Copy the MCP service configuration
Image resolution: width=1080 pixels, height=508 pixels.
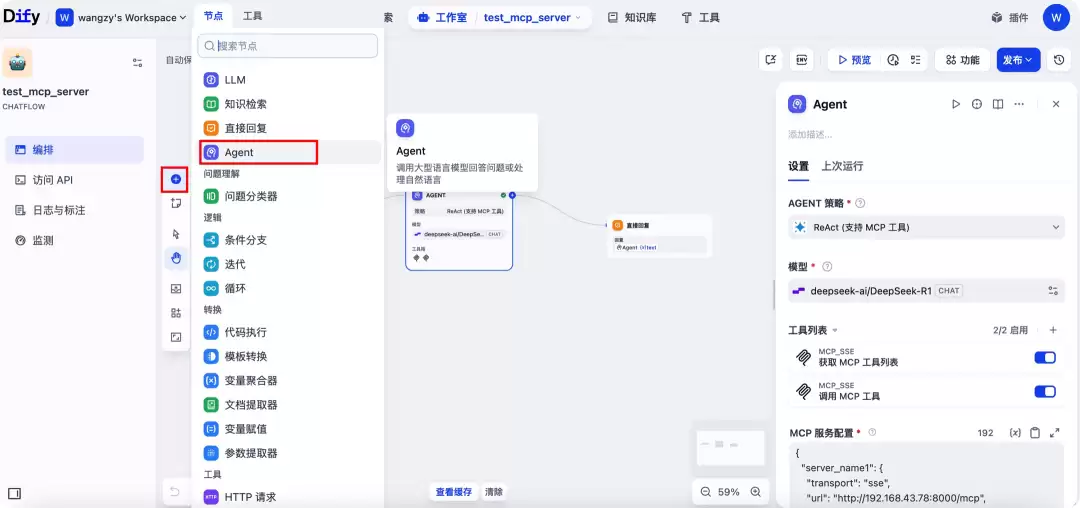point(1035,433)
